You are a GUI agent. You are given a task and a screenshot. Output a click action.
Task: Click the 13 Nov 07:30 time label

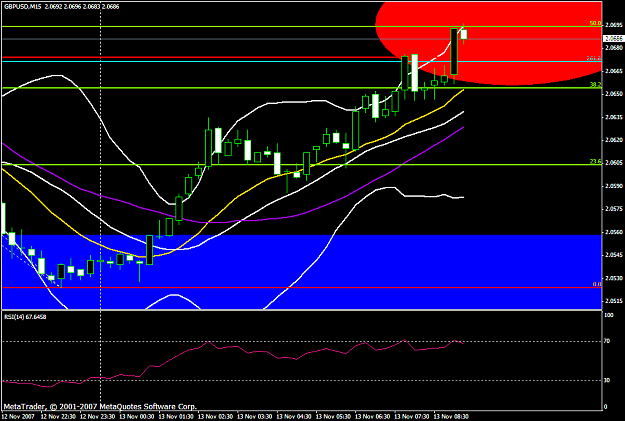[412, 417]
